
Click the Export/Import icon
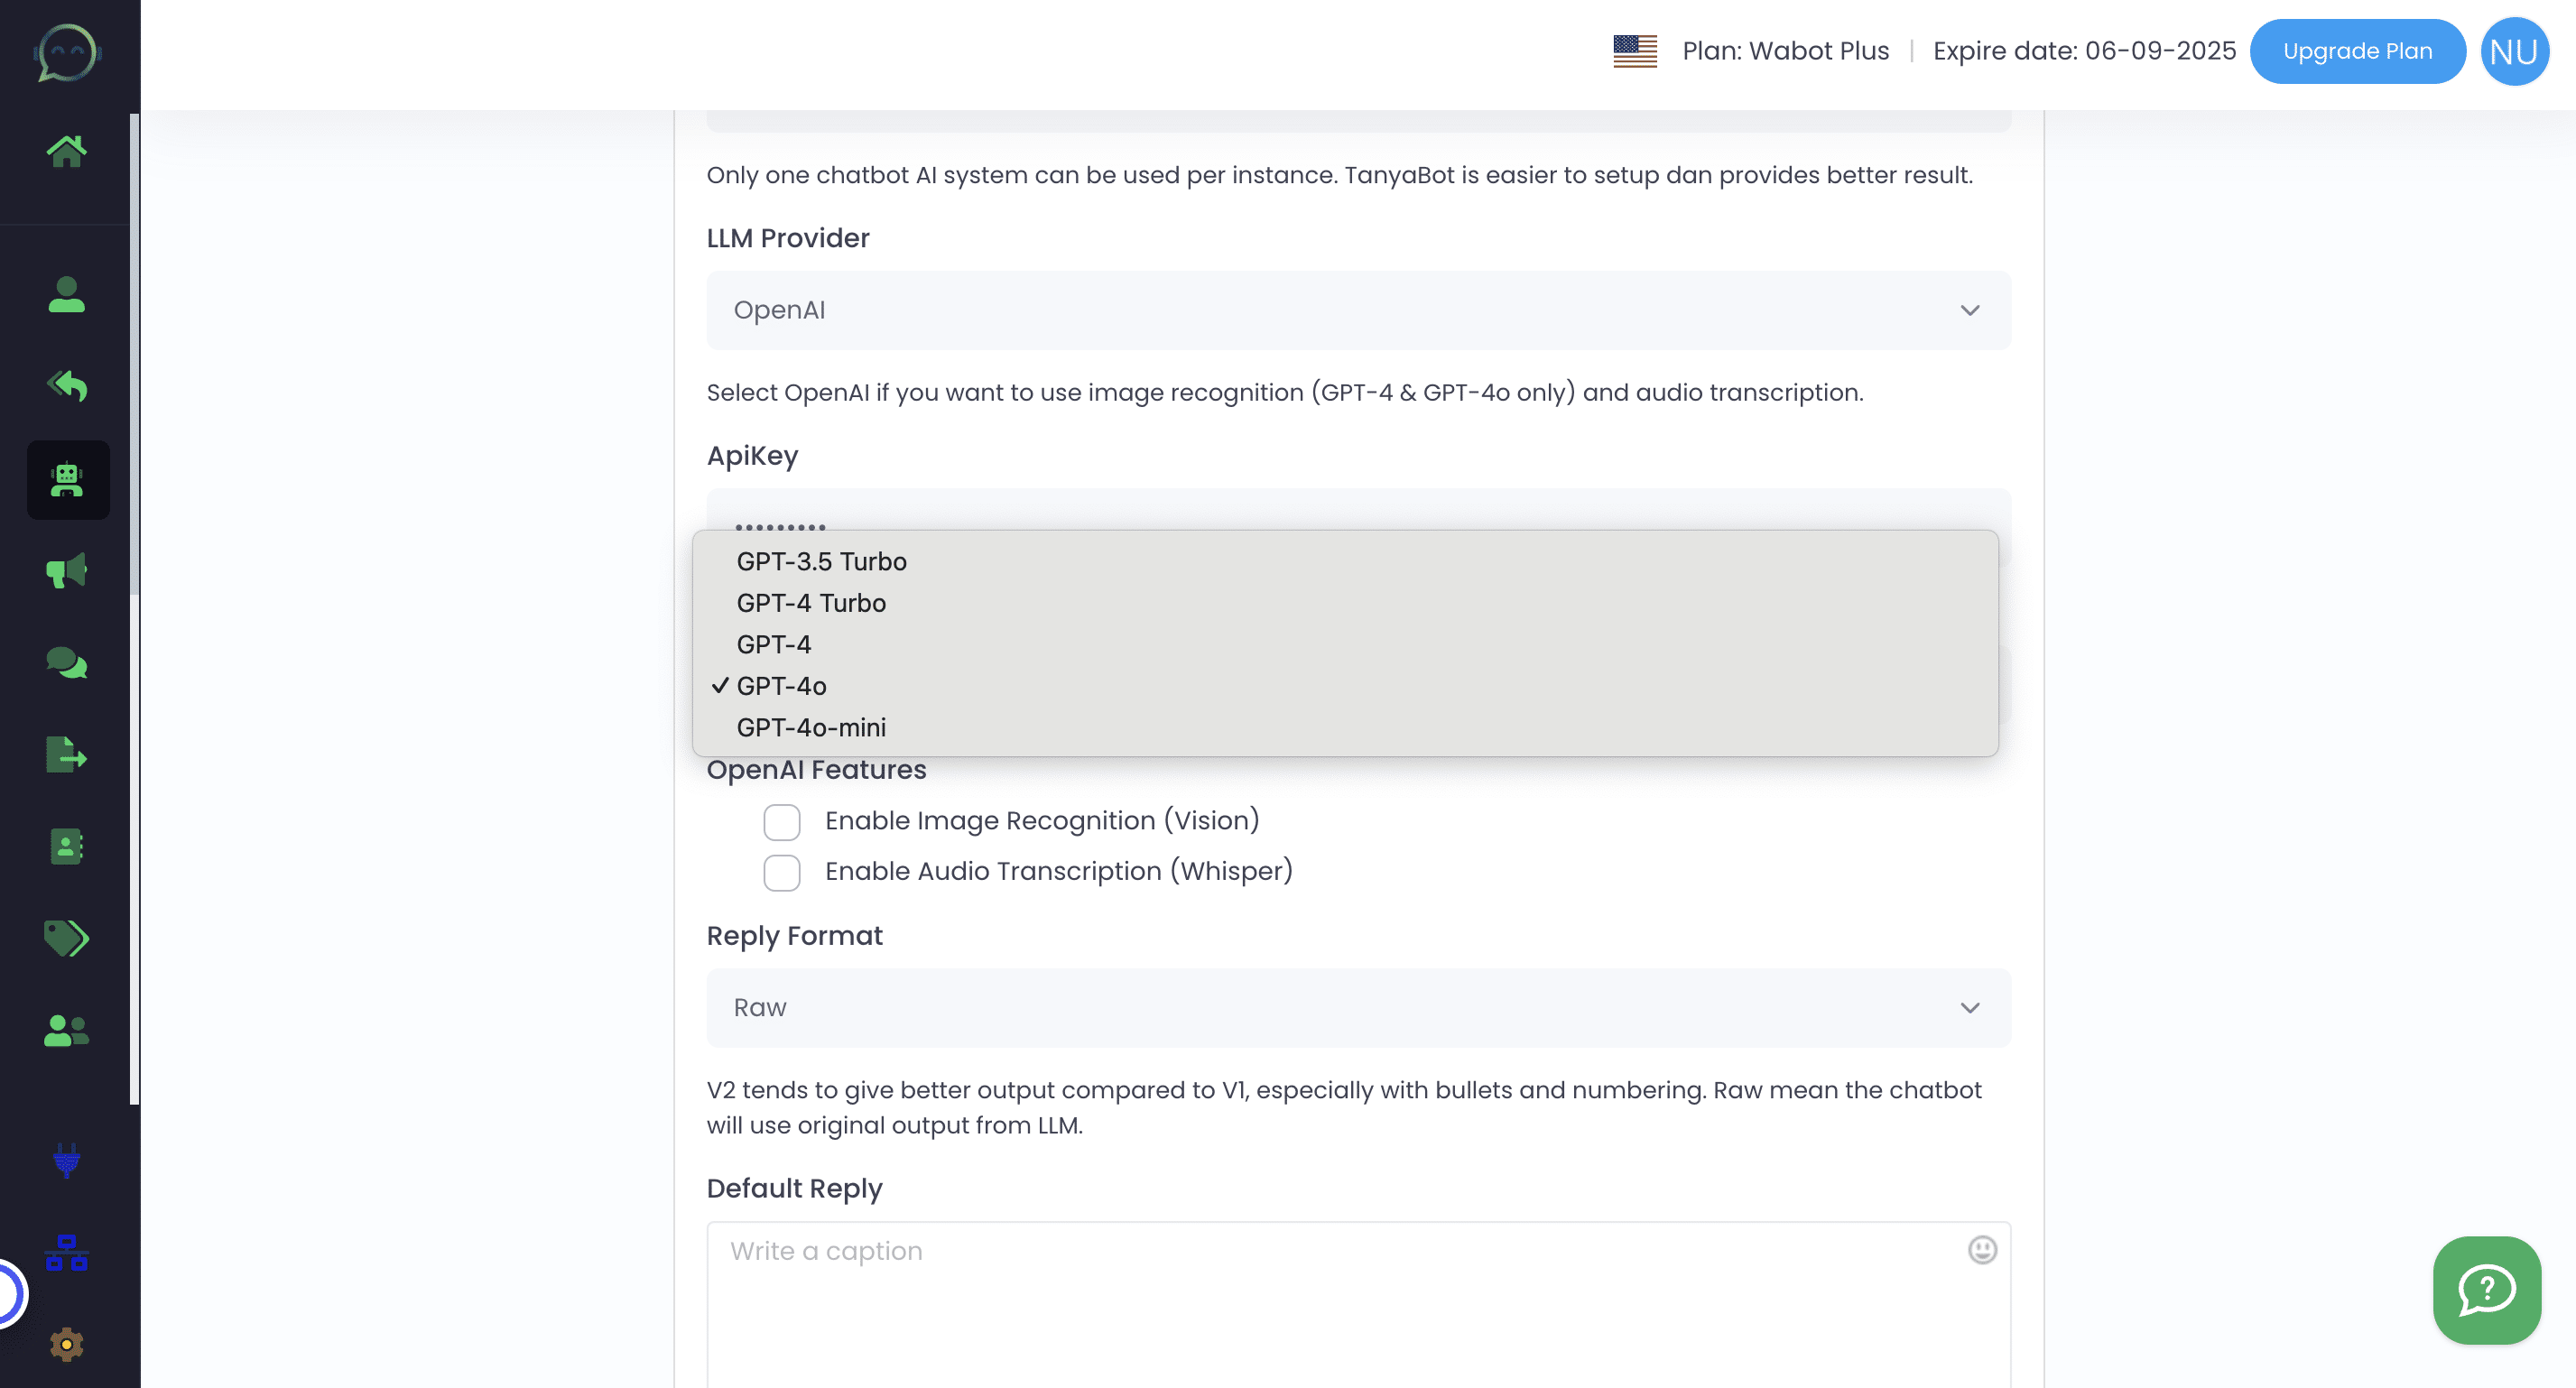click(67, 755)
